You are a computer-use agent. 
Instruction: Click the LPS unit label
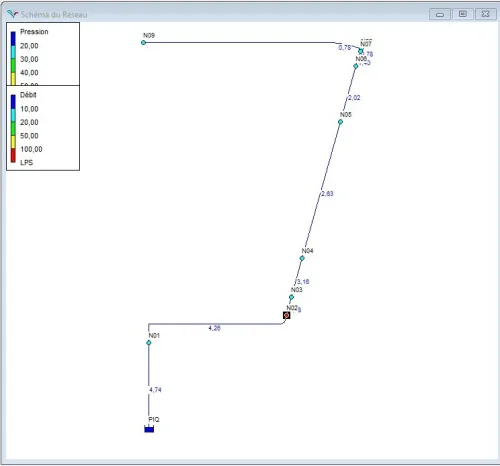(26, 163)
